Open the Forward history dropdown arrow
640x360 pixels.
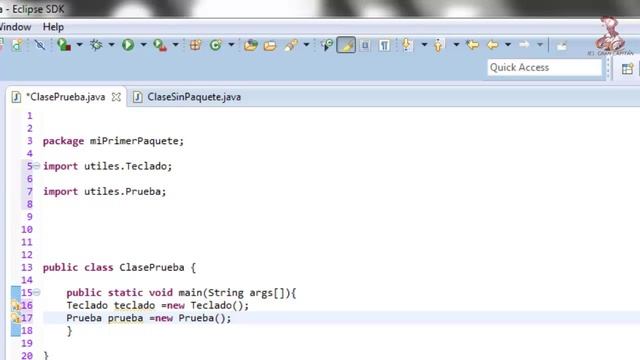(540, 44)
